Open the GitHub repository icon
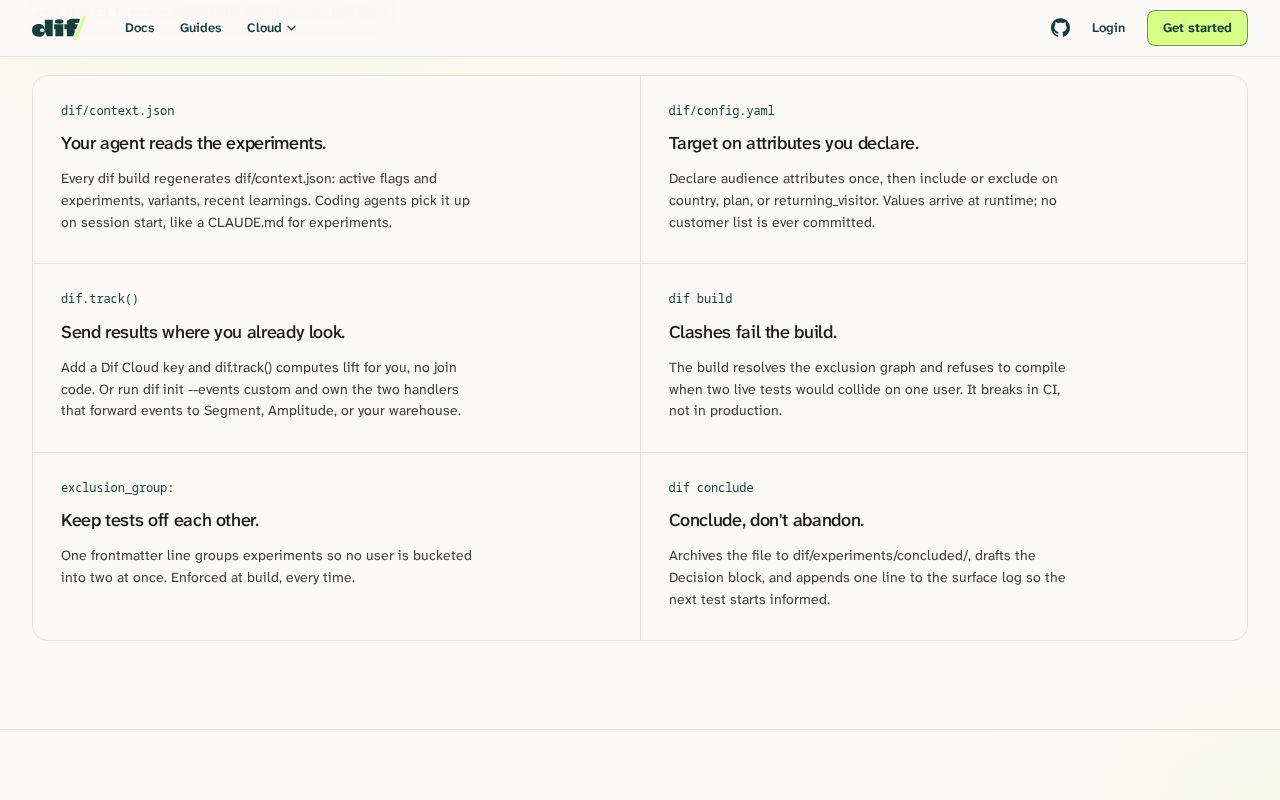Screen dimensions: 1280x800 [x=1060, y=28]
